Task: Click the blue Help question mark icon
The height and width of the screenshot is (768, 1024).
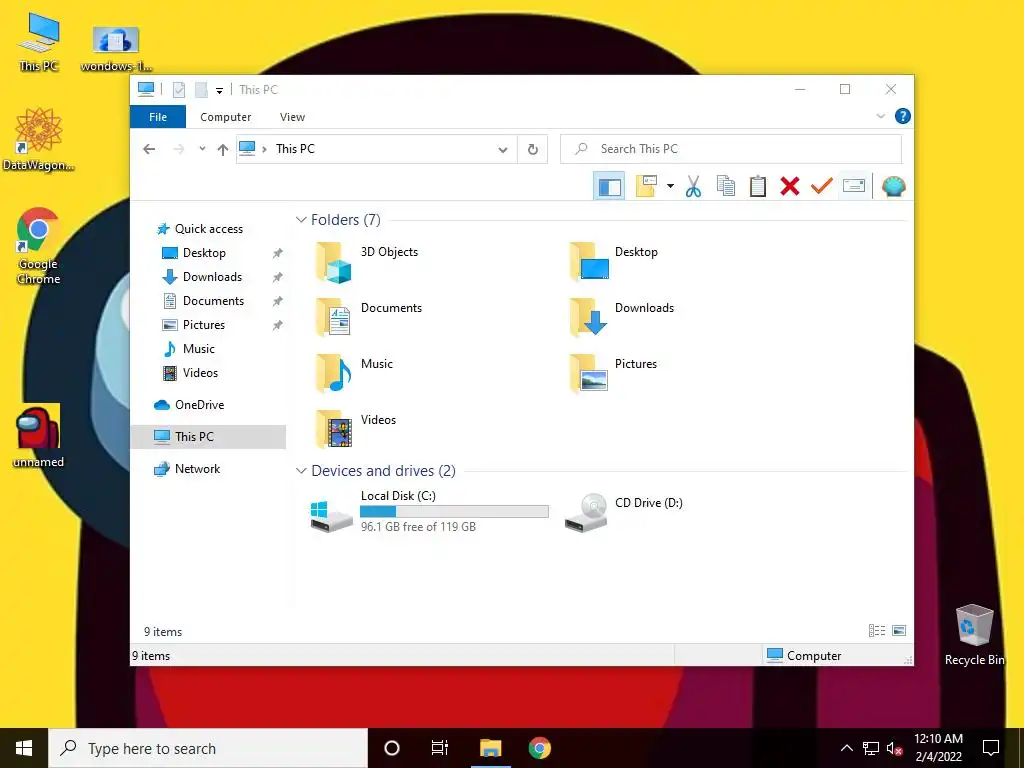Action: [x=902, y=116]
